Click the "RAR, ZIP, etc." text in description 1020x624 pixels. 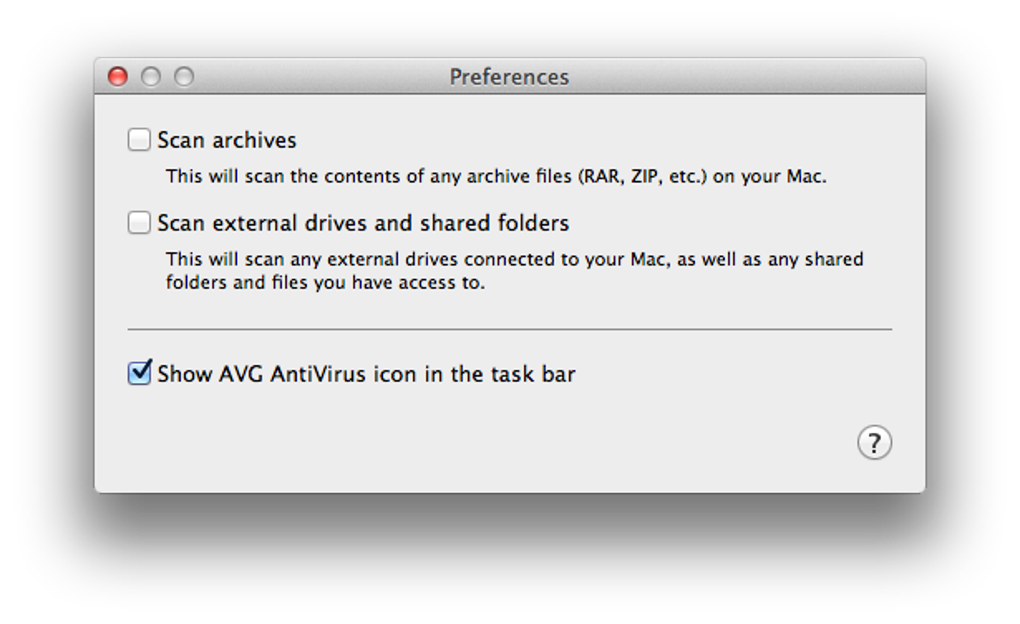tap(639, 177)
